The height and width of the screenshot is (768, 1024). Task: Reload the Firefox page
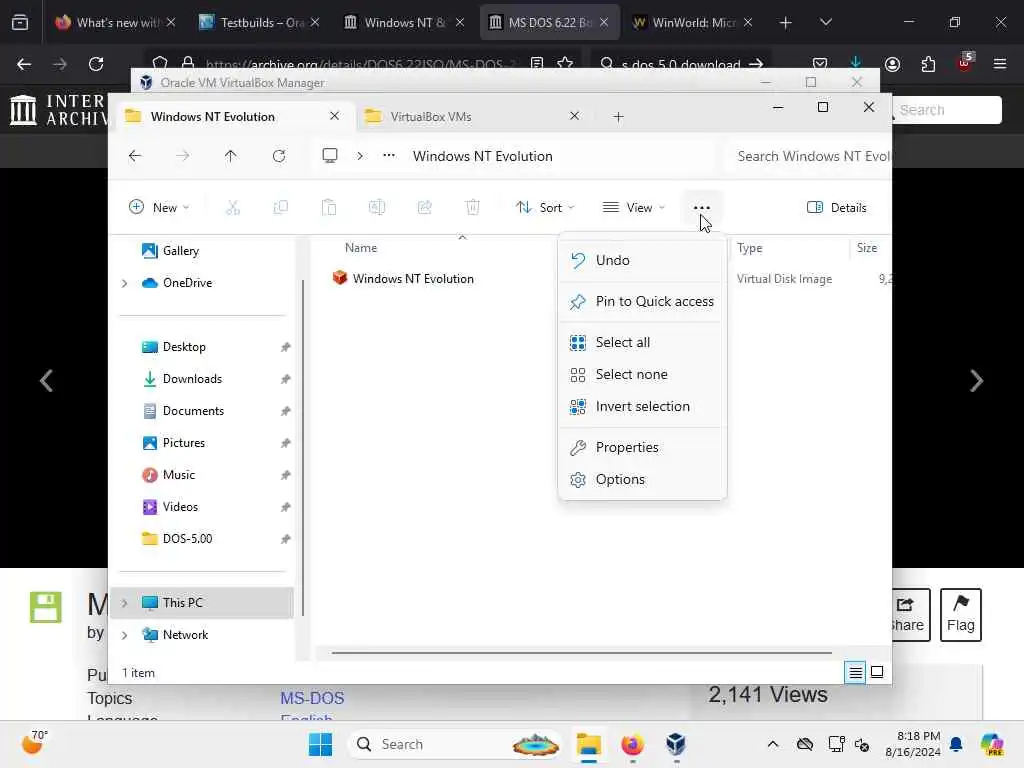[x=96, y=64]
